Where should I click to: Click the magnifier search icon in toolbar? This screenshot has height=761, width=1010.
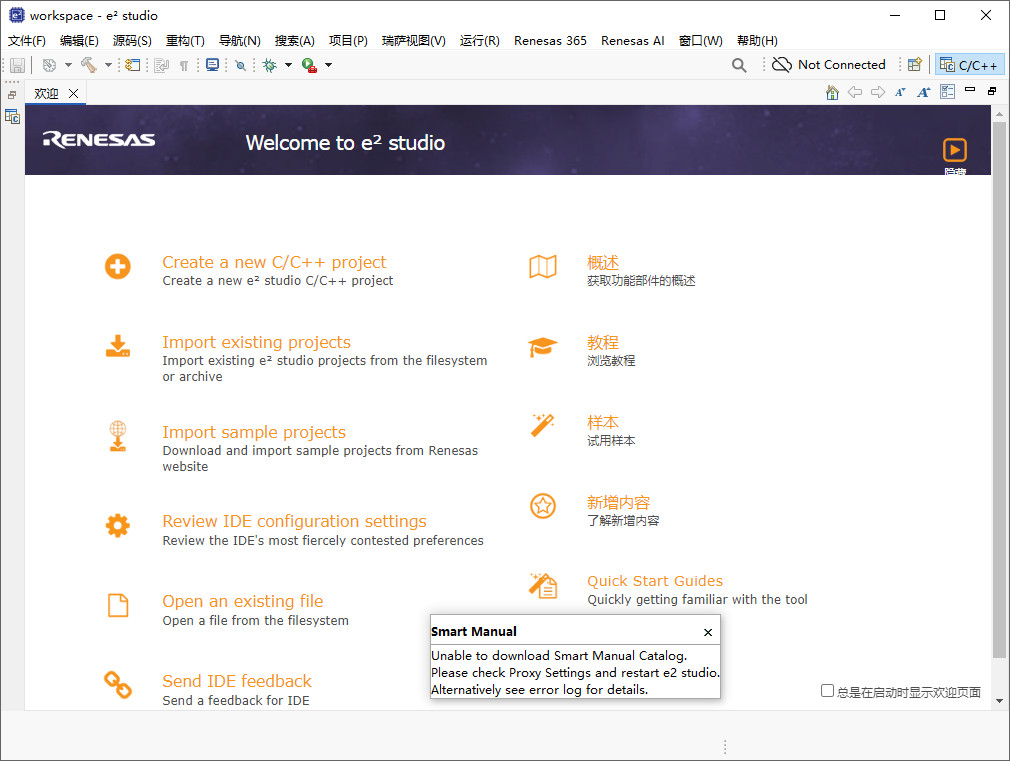[739, 65]
